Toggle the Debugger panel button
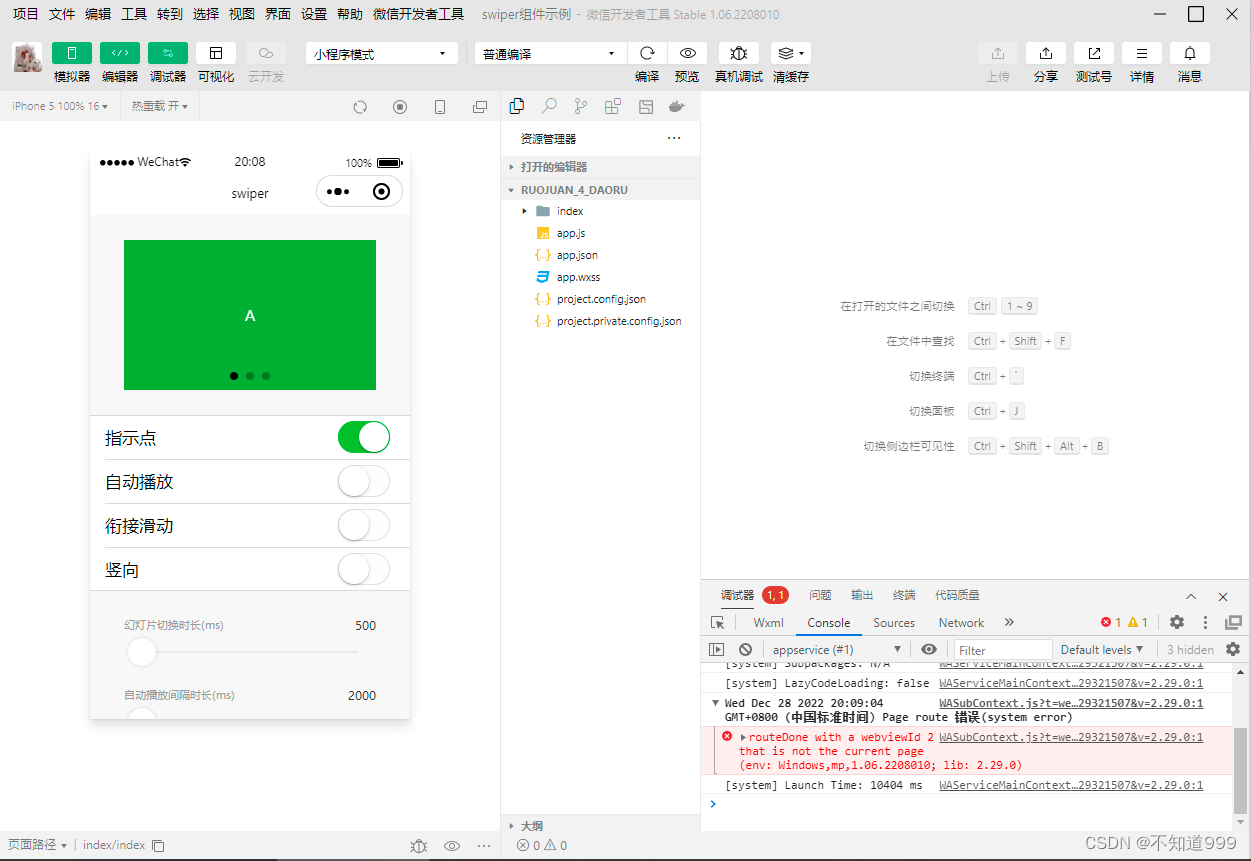Viewport: 1251px width, 861px height. tap(168, 53)
